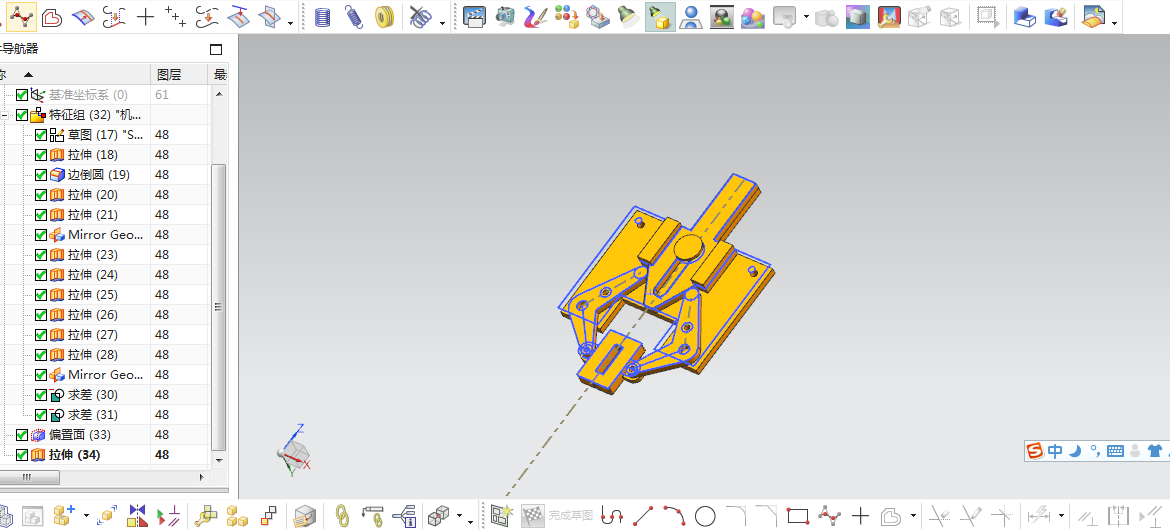Open the clapperboard animation icon
This screenshot has width=1170, height=530.
coord(475,16)
